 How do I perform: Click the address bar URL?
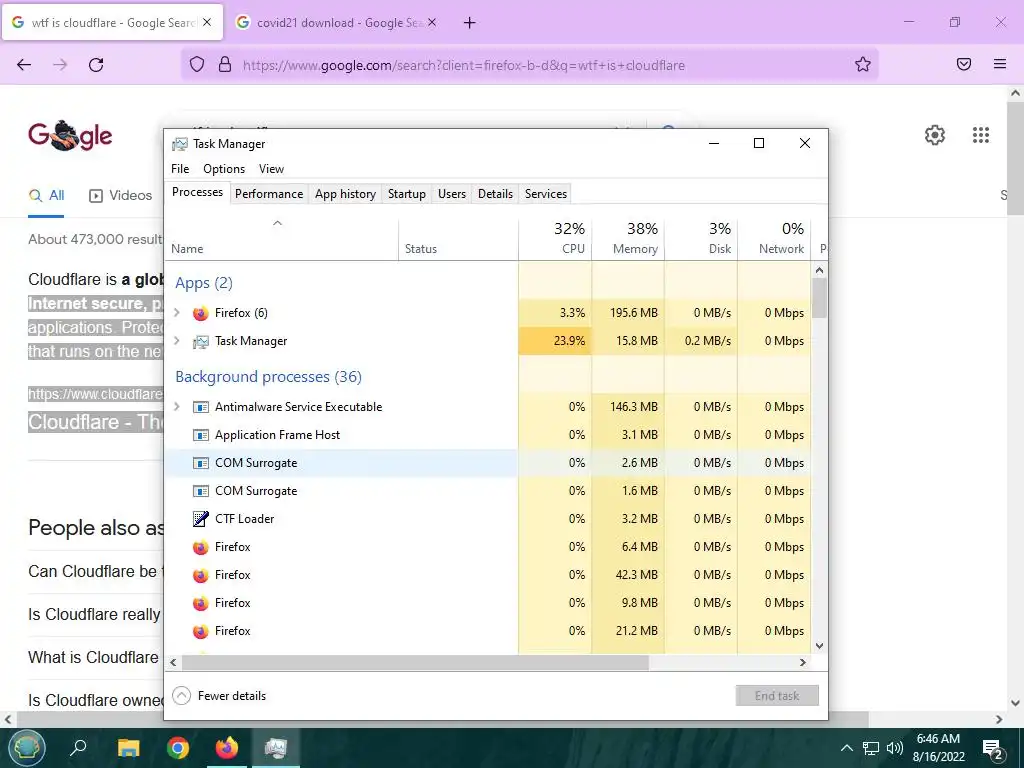click(x=464, y=65)
